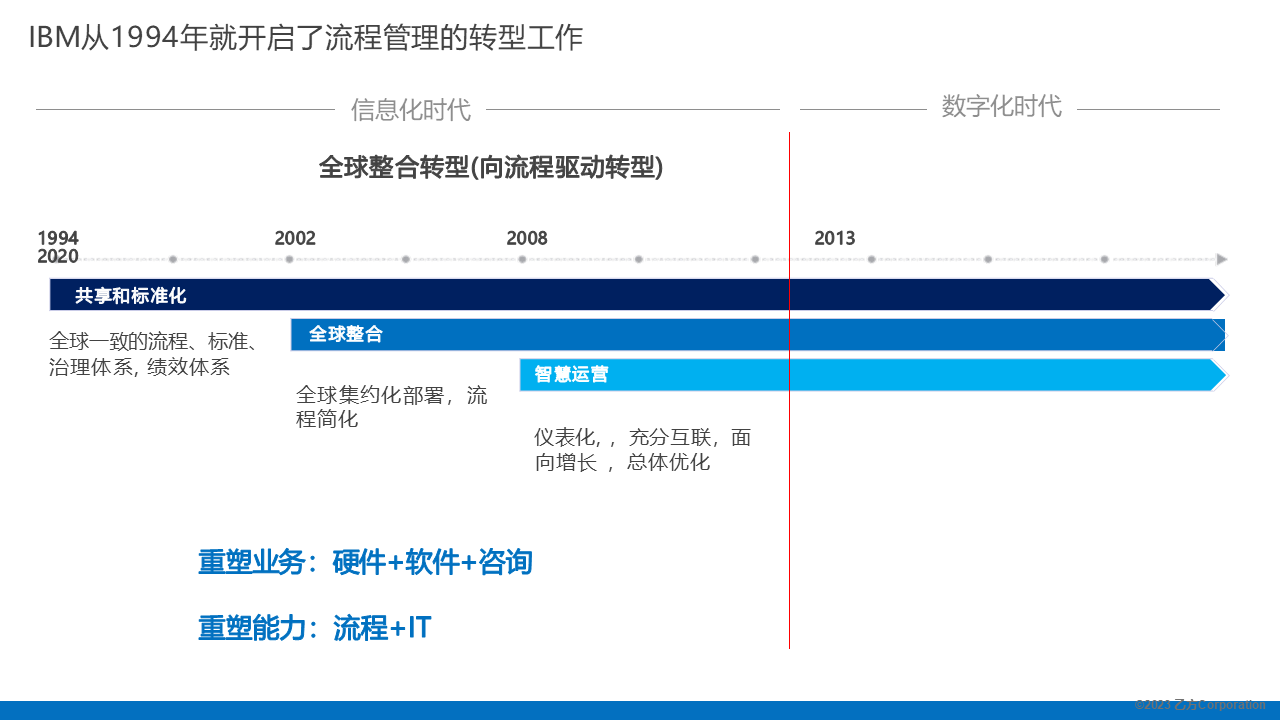Select the 全球整合 blue arrow bar

pyautogui.click(x=758, y=335)
